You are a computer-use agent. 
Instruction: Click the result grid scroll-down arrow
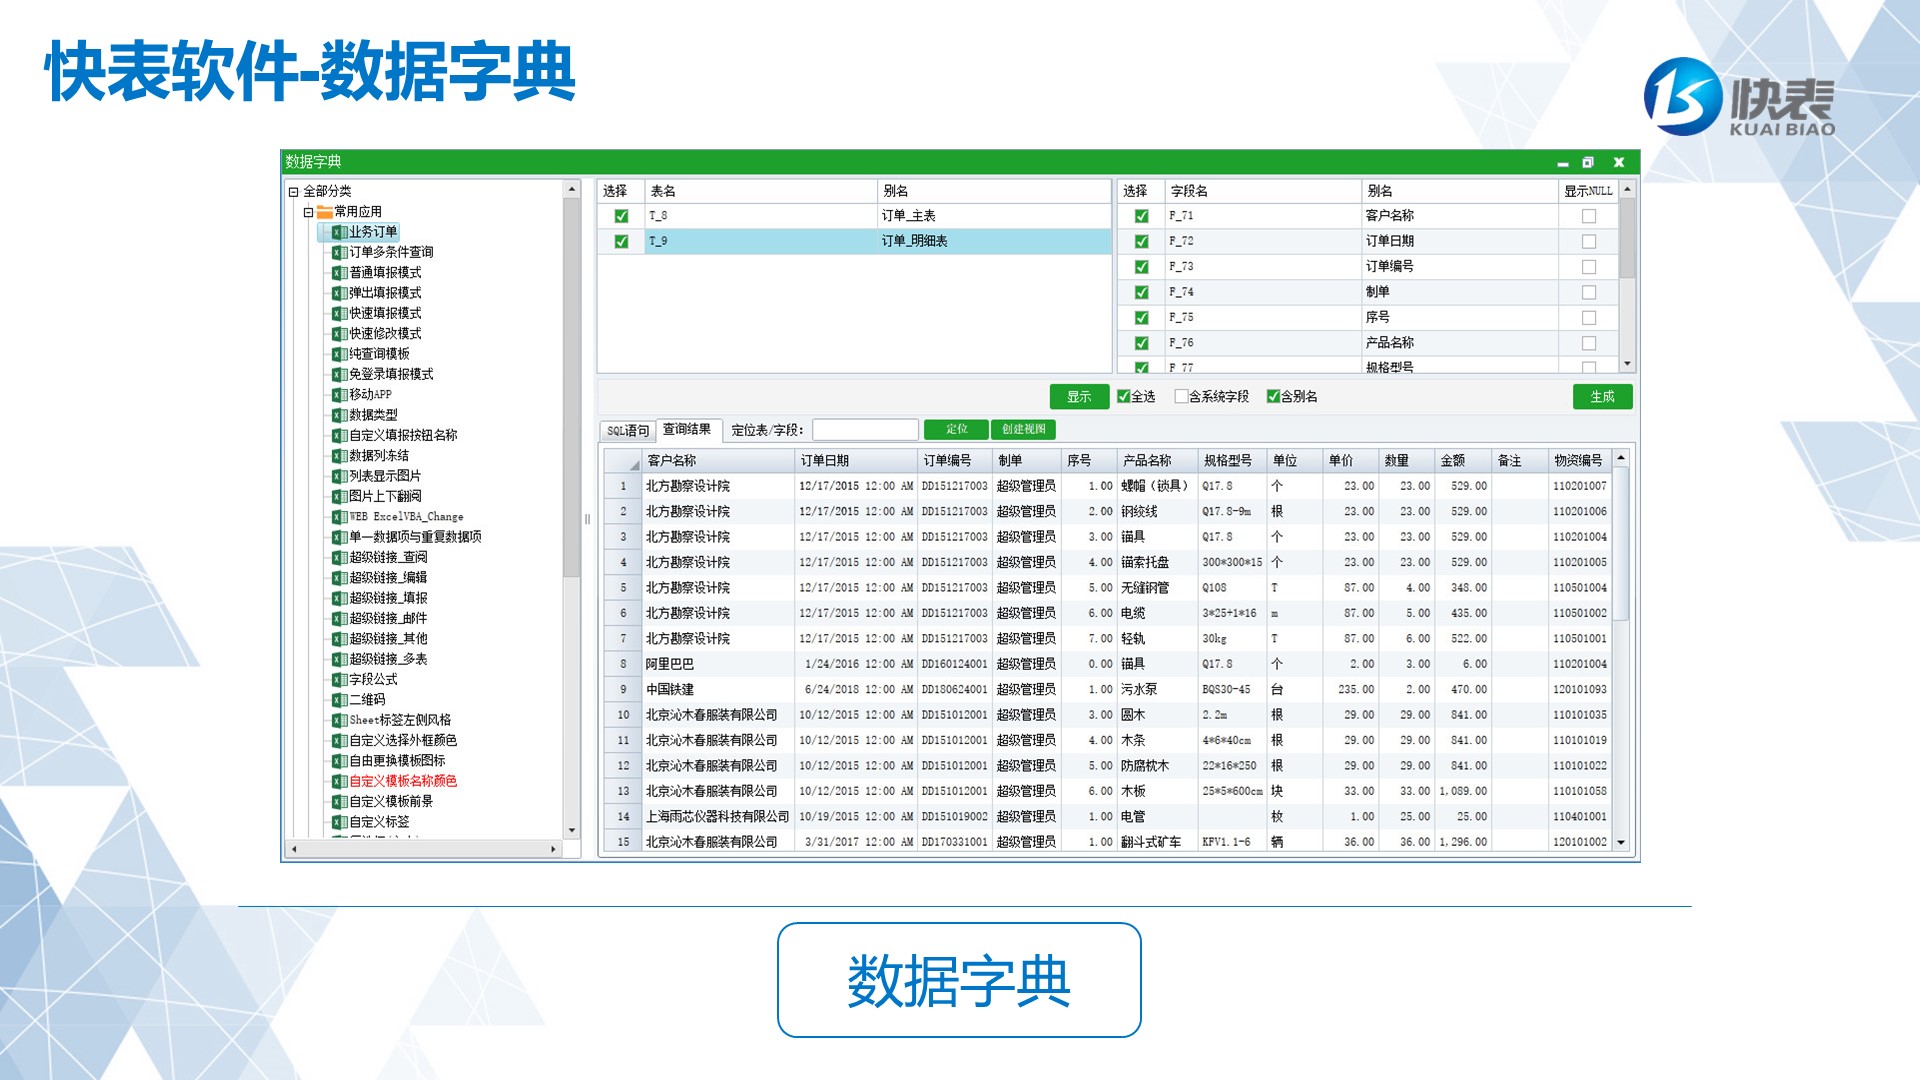click(x=1621, y=843)
